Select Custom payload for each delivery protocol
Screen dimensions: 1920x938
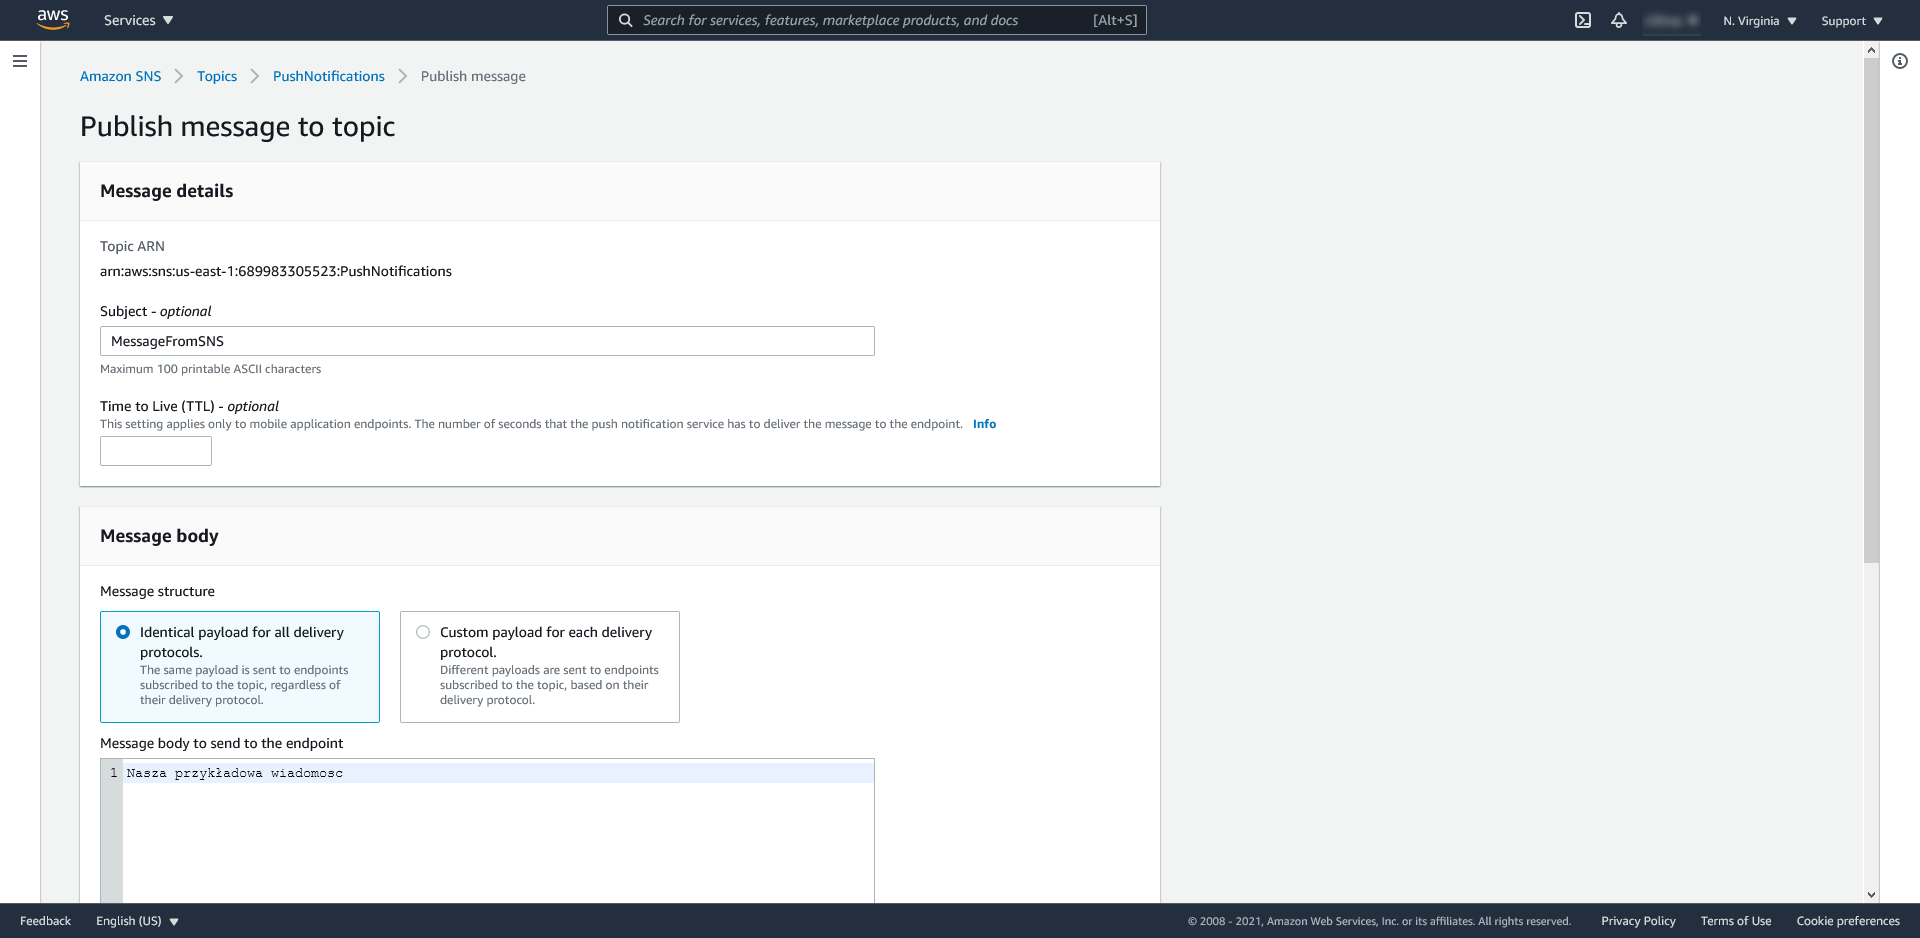pos(540,667)
